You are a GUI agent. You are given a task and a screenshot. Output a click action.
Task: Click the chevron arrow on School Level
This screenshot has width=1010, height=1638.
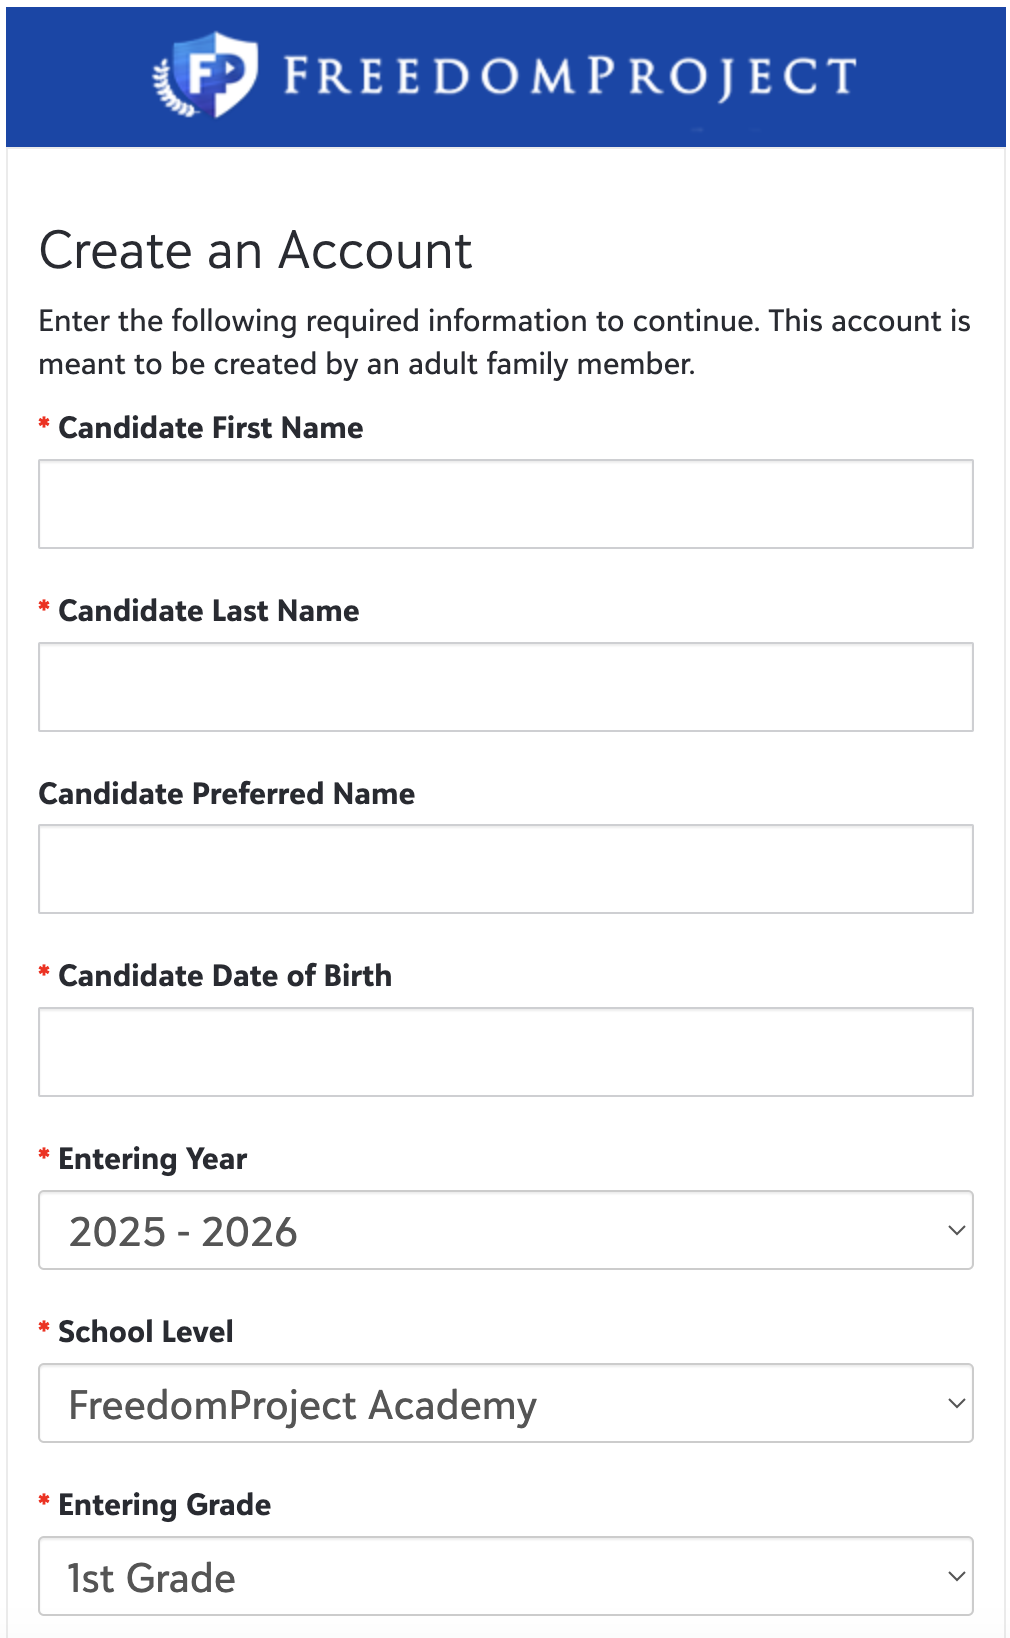point(956,1403)
